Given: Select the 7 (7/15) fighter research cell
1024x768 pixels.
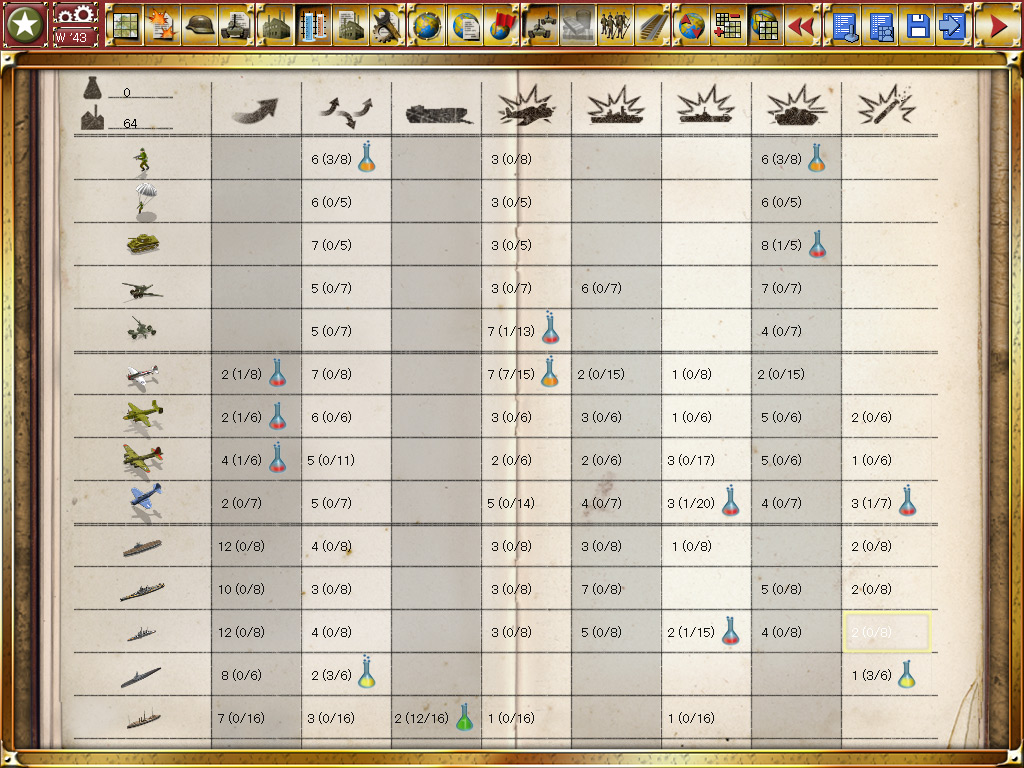Looking at the screenshot, I should (x=510, y=374).
